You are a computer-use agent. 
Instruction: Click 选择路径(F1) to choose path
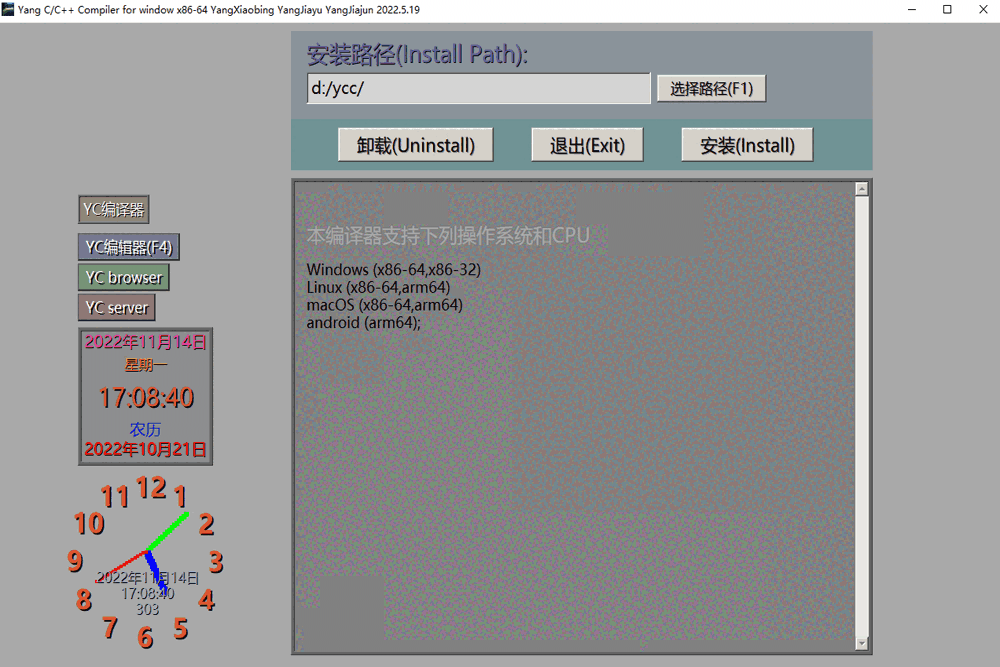coord(712,89)
